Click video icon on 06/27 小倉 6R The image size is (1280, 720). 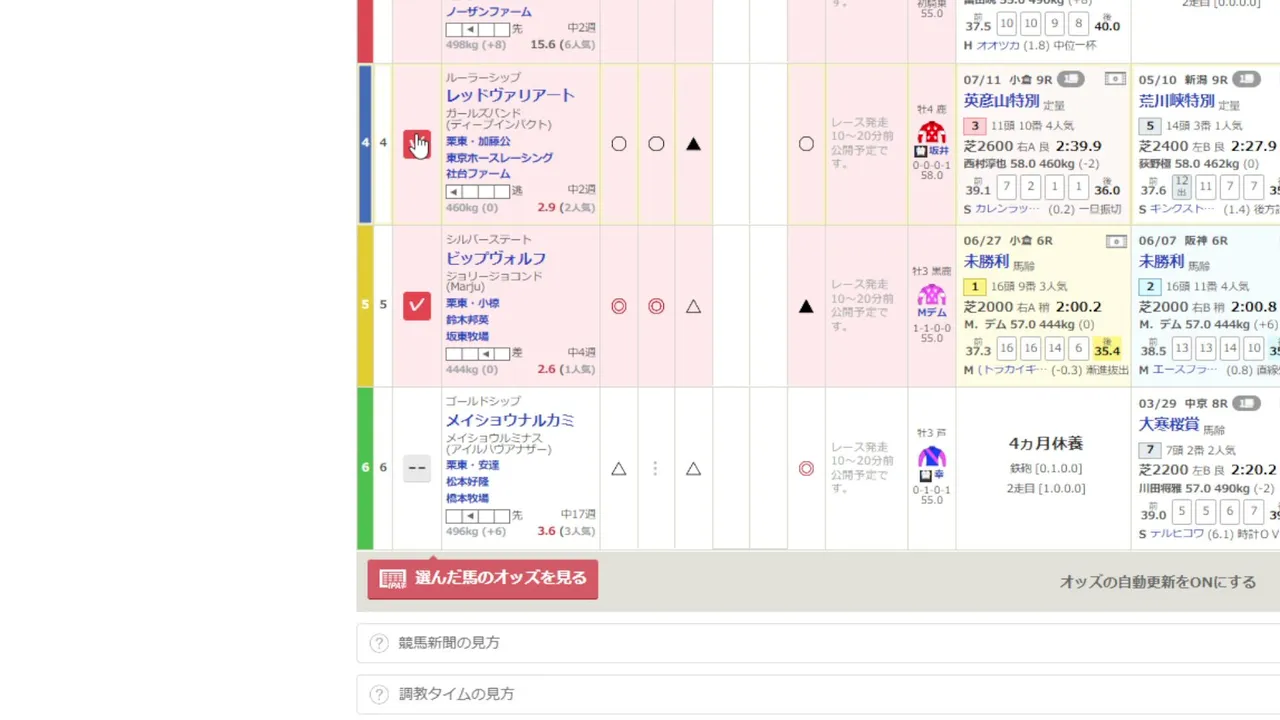click(1116, 241)
